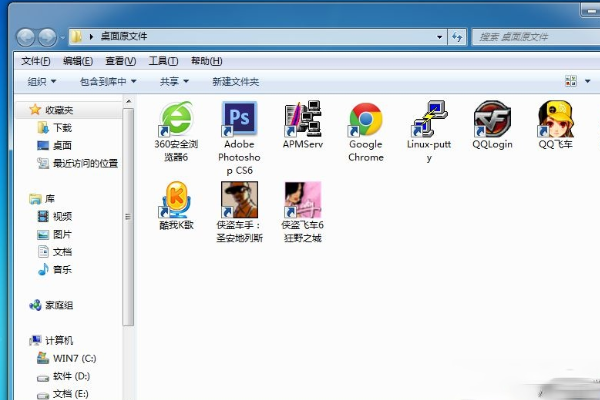
Task: Click the 搜索 桌面原文件 search box
Action: pos(536,37)
